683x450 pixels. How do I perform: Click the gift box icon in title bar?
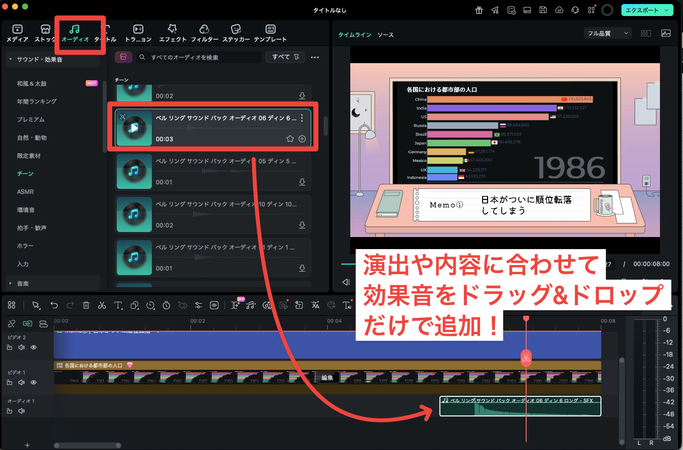[479, 10]
